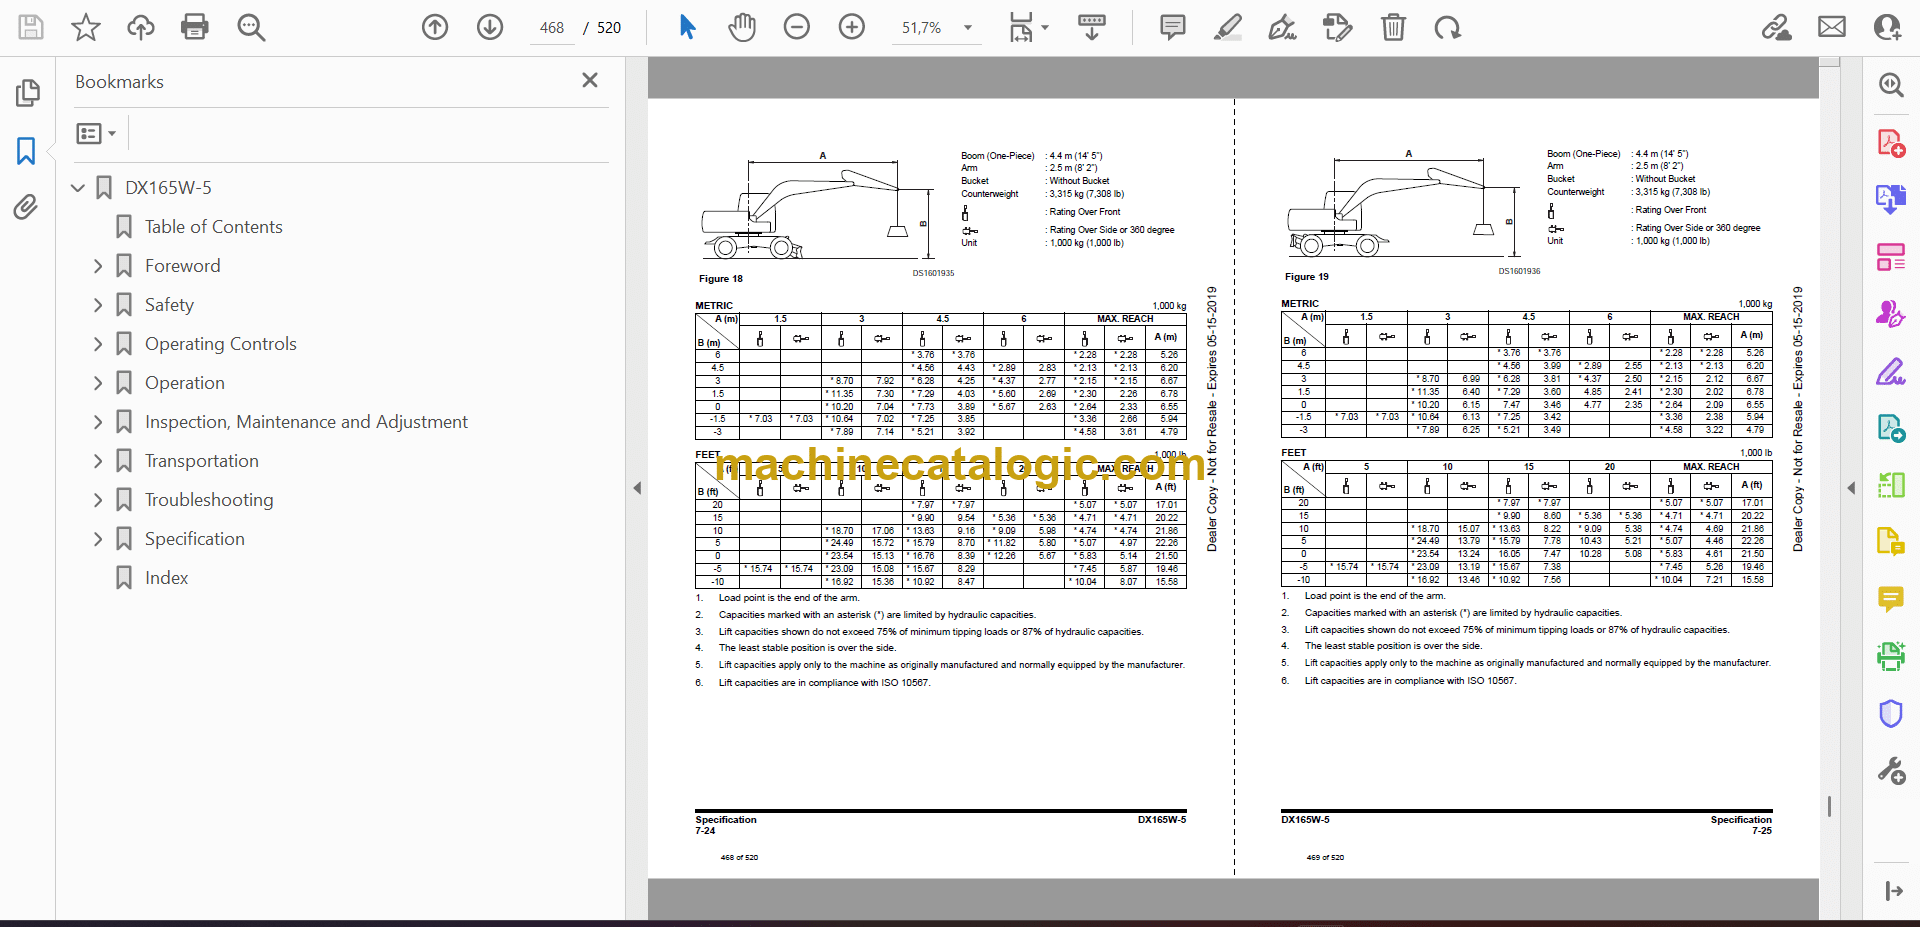Open the Table of Contents bookmark

214,227
